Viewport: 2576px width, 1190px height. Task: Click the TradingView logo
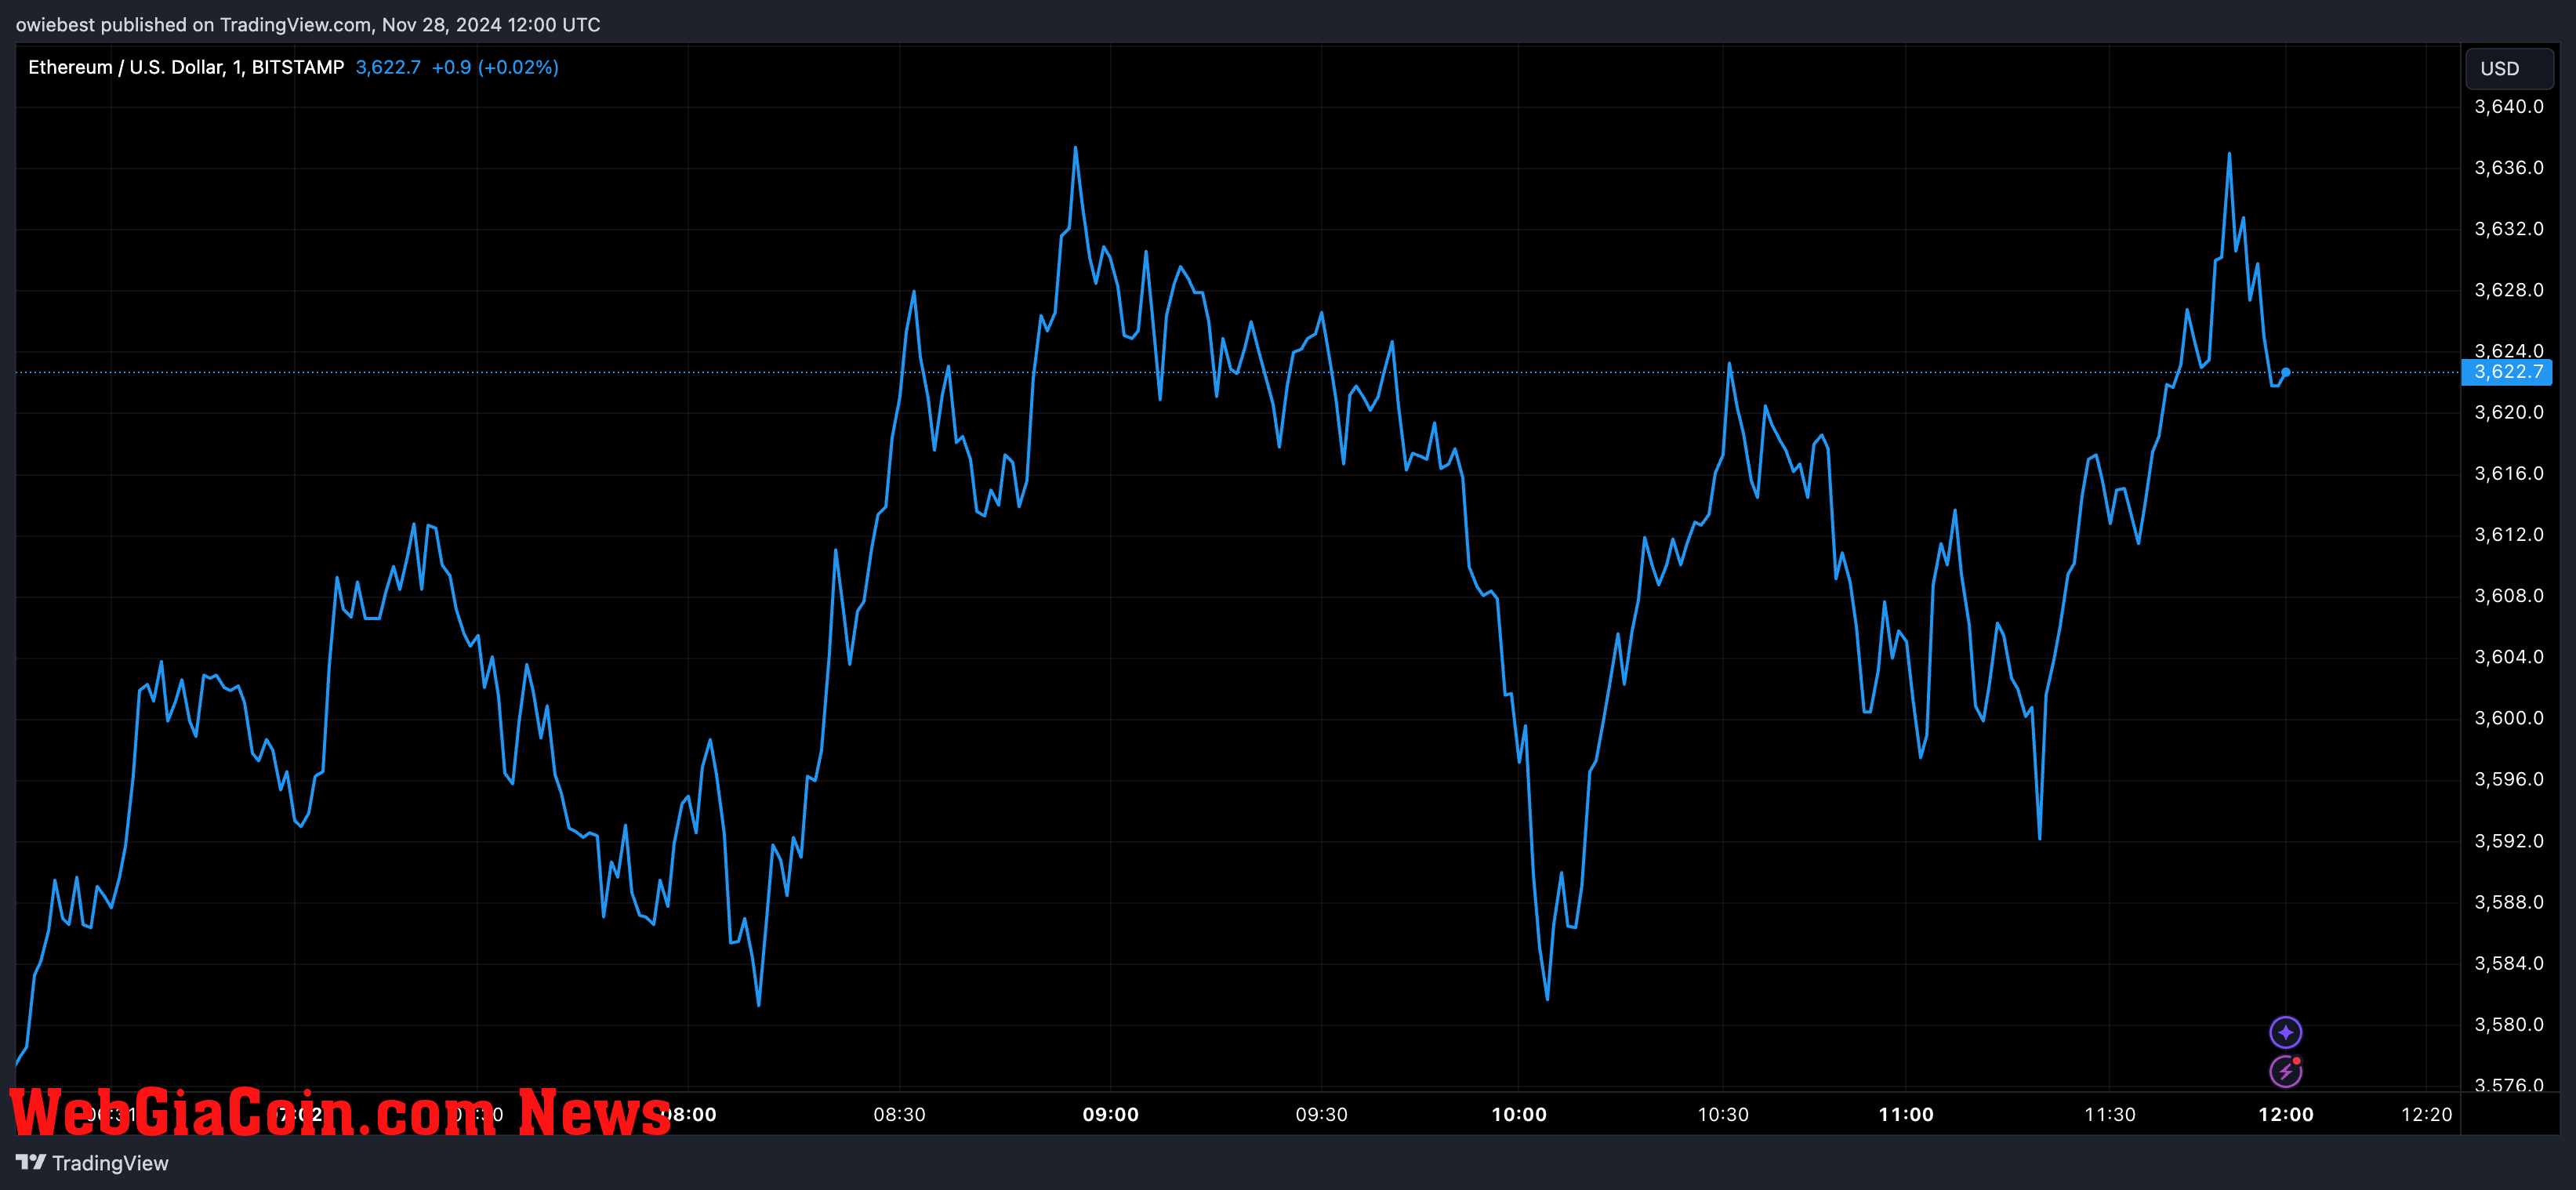[x=92, y=1163]
